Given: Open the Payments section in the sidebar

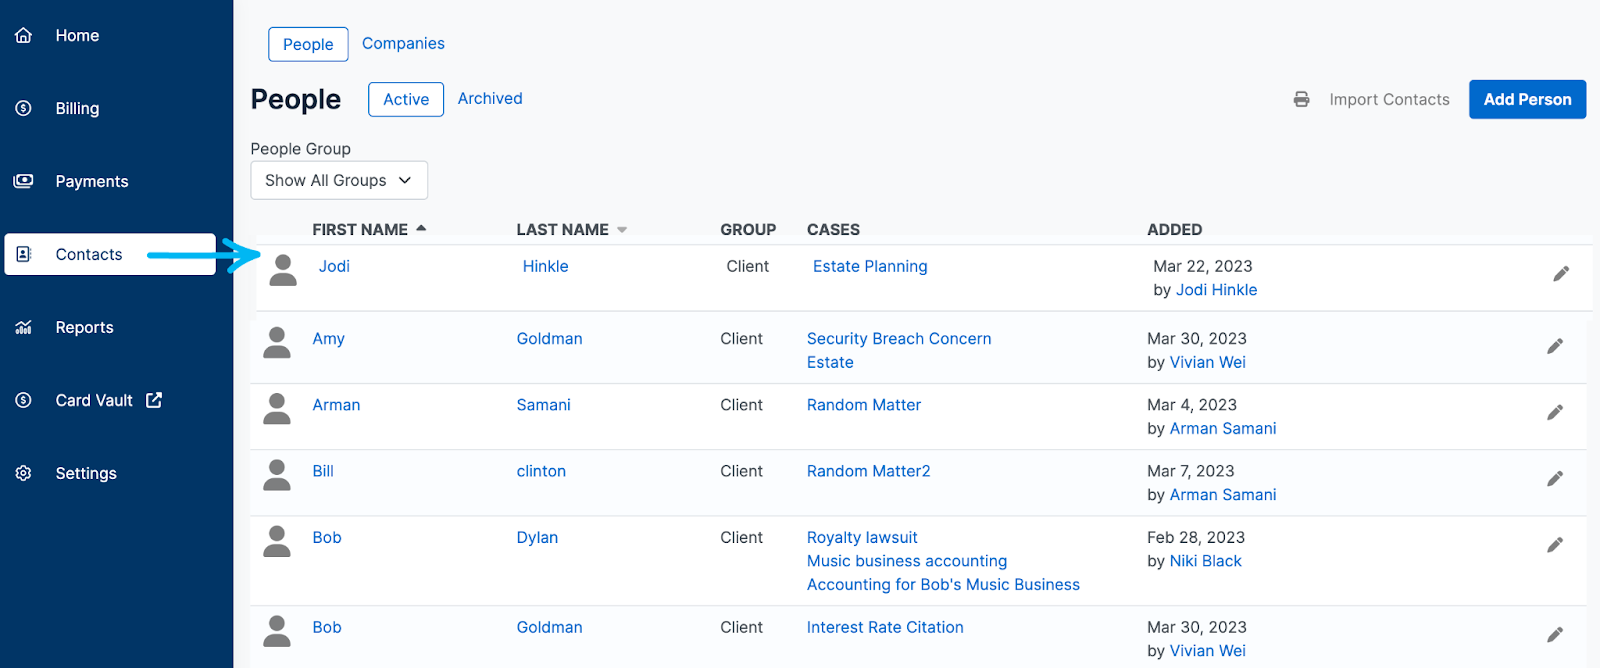Looking at the screenshot, I should tap(91, 181).
